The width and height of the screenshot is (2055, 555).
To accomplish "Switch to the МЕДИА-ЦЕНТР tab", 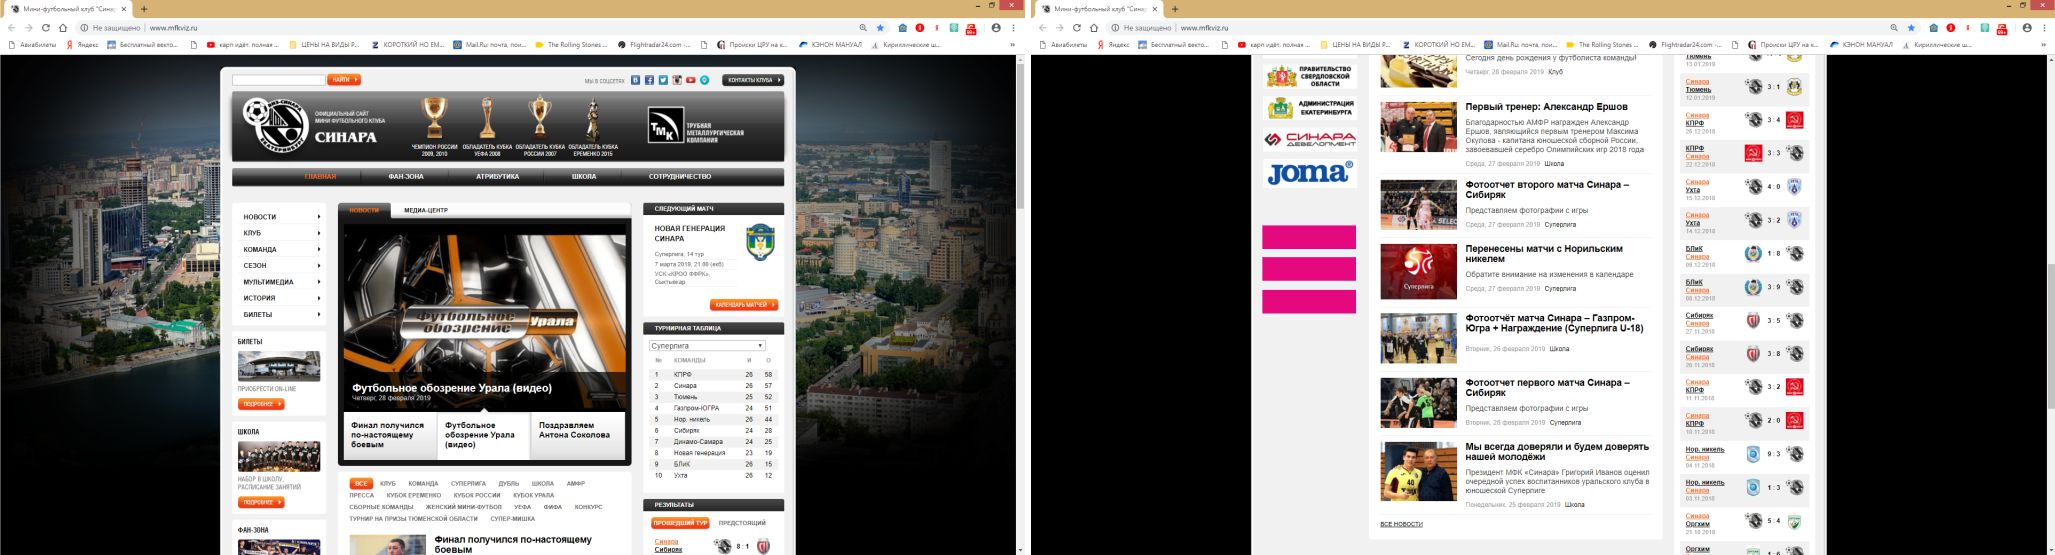I will click(x=426, y=210).
